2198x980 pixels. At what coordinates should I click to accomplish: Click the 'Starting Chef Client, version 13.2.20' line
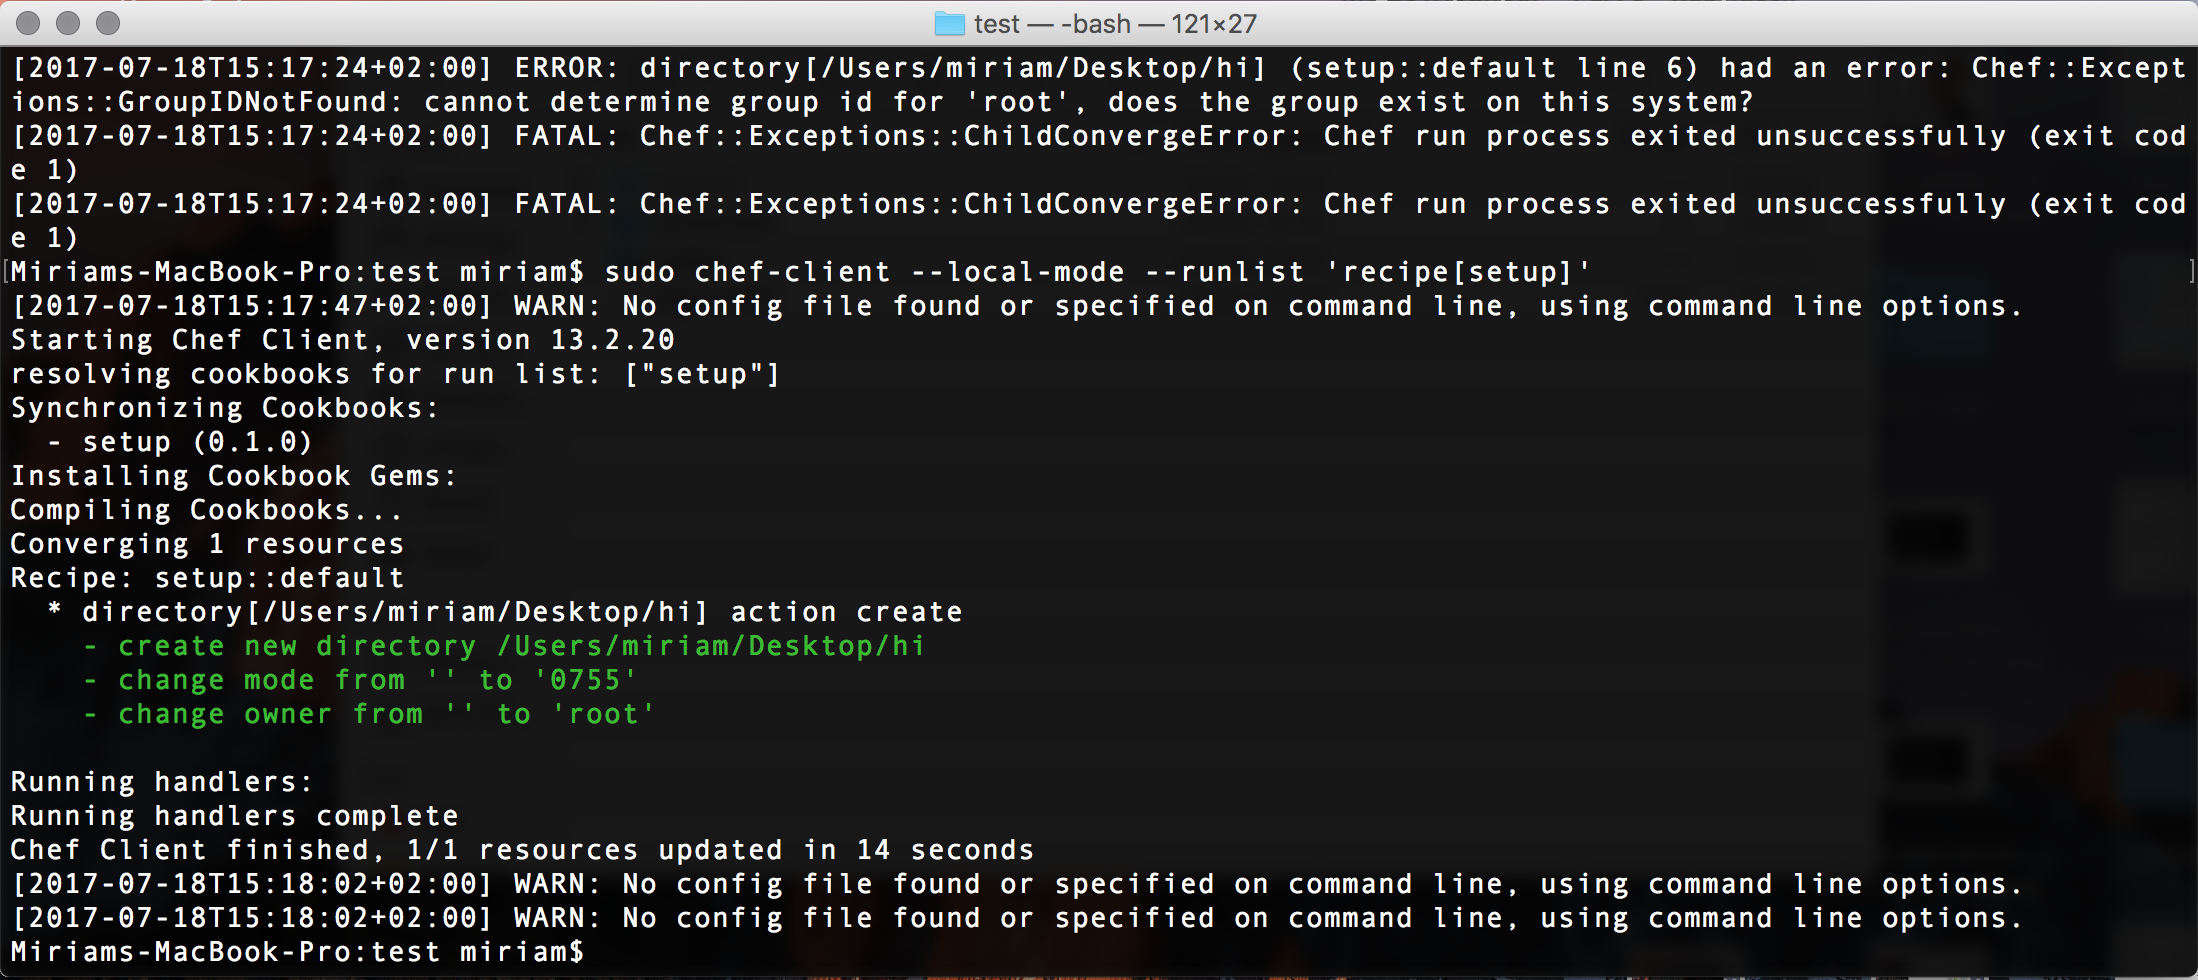343,340
